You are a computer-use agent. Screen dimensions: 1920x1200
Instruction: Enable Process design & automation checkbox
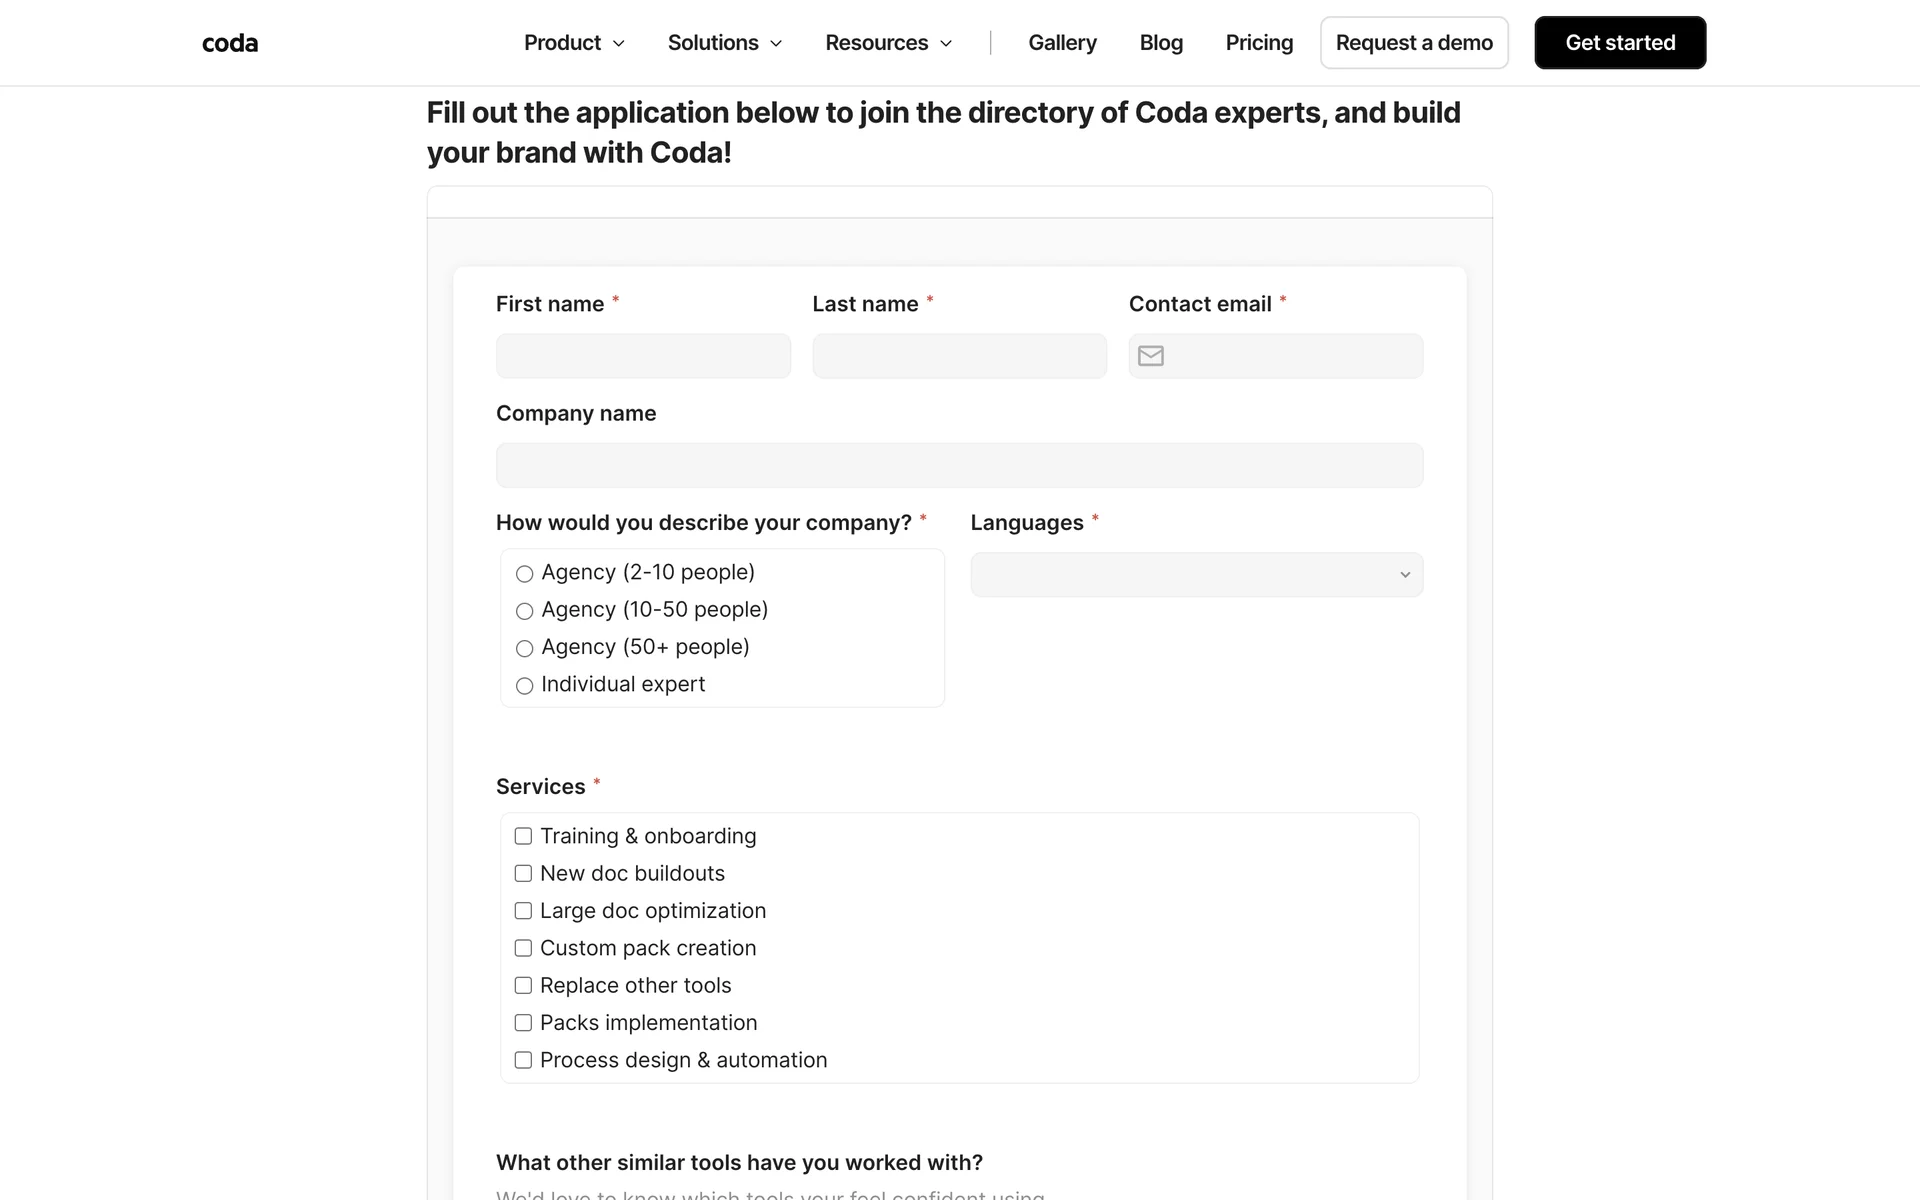point(523,1060)
